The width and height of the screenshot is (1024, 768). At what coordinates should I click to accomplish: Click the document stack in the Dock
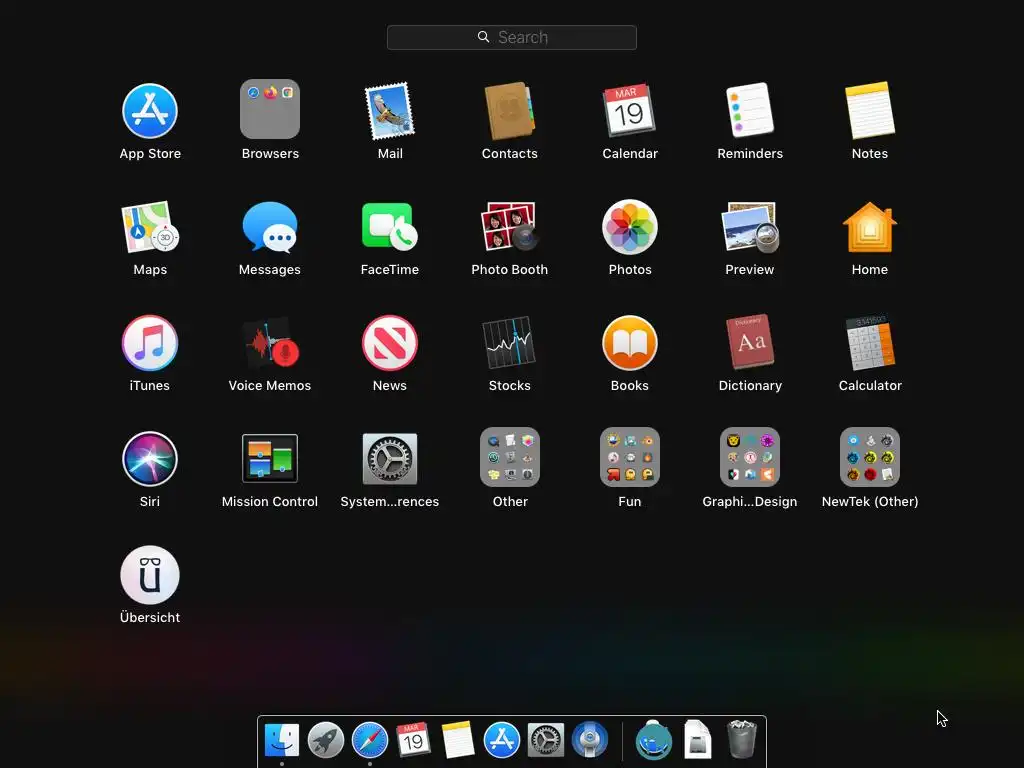697,740
